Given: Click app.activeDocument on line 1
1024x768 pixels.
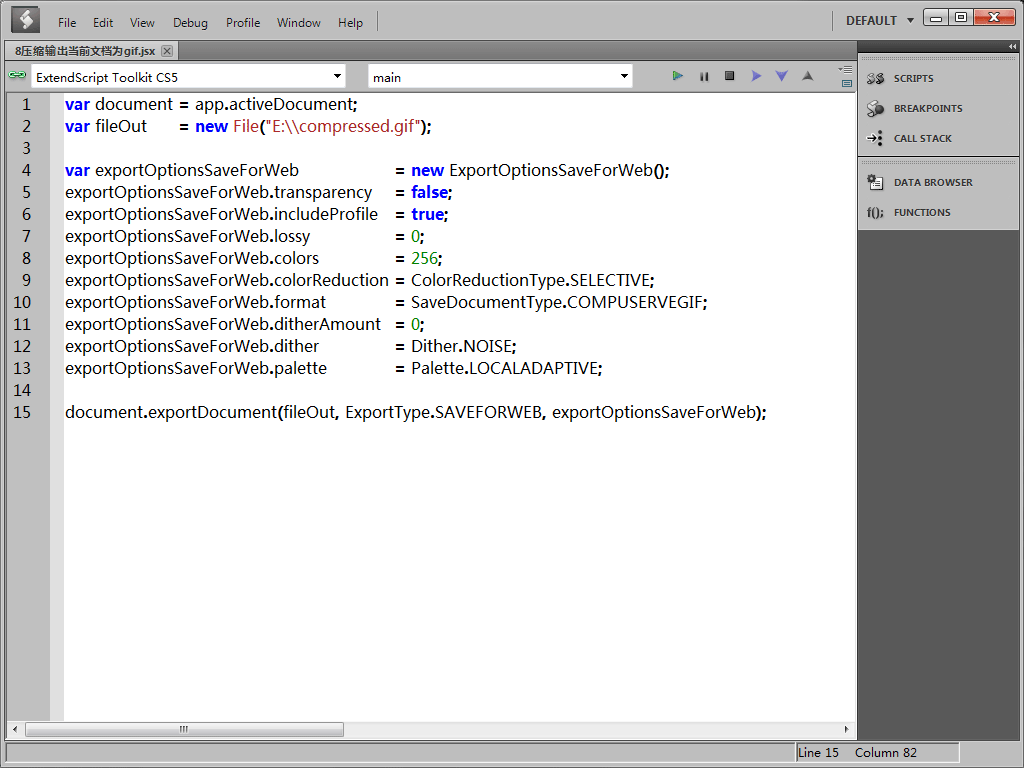Looking at the screenshot, I should pos(274,104).
